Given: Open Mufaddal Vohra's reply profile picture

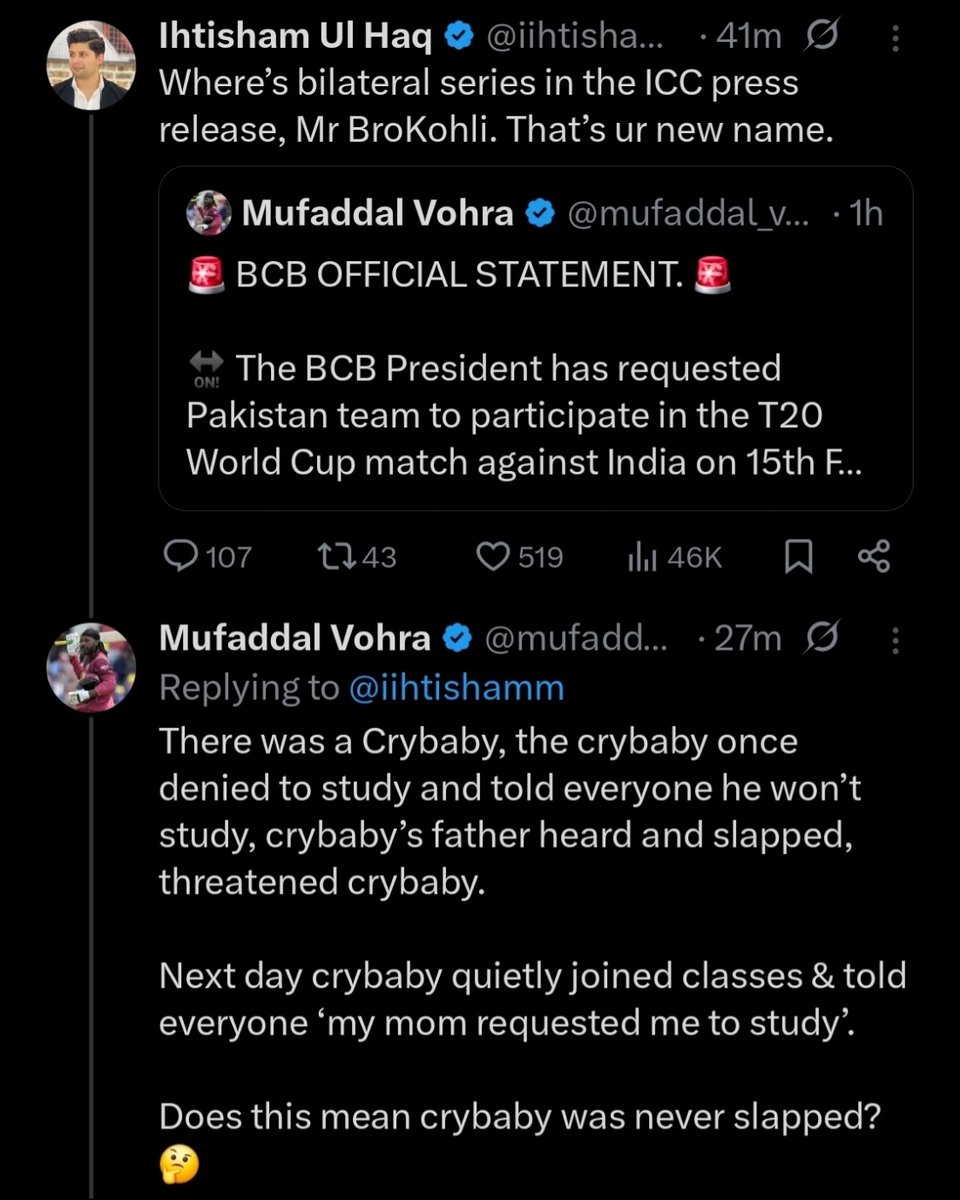Looking at the screenshot, I should coord(91,666).
